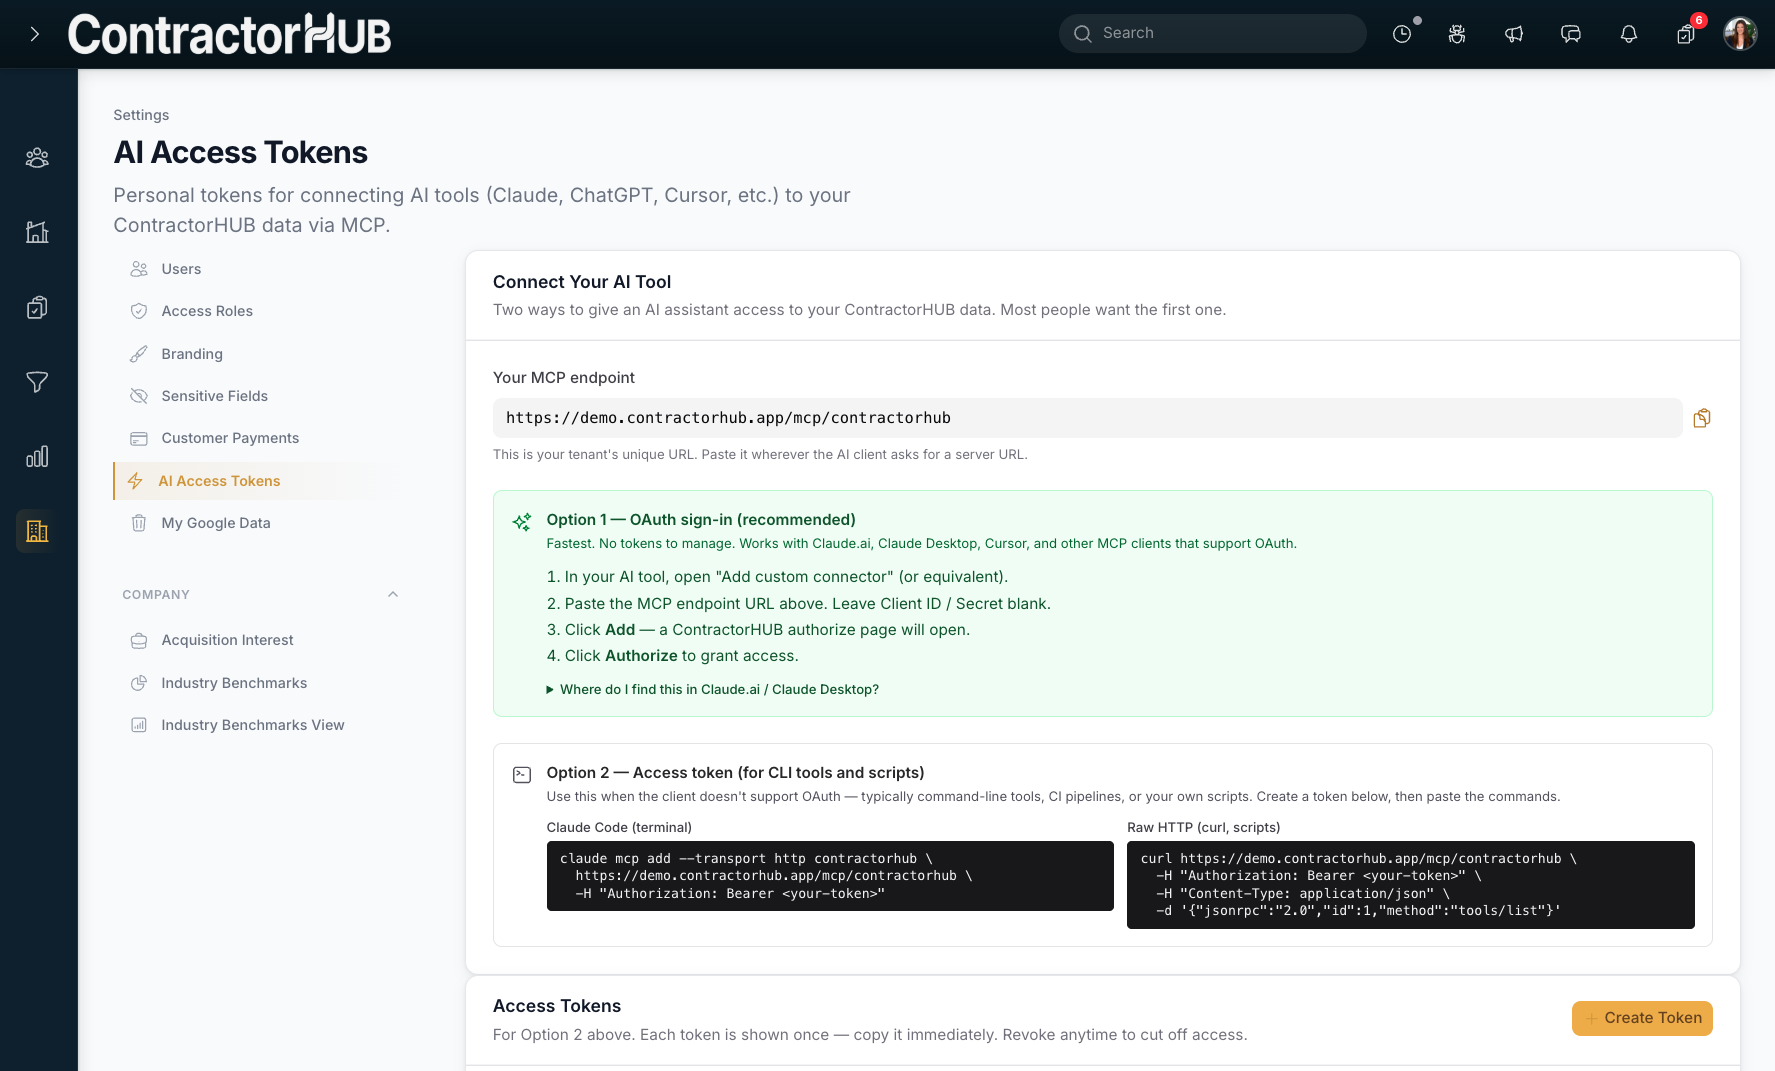The image size is (1775, 1071).
Task: Click the 'Your MCP endpoint' label
Action: coord(564,377)
